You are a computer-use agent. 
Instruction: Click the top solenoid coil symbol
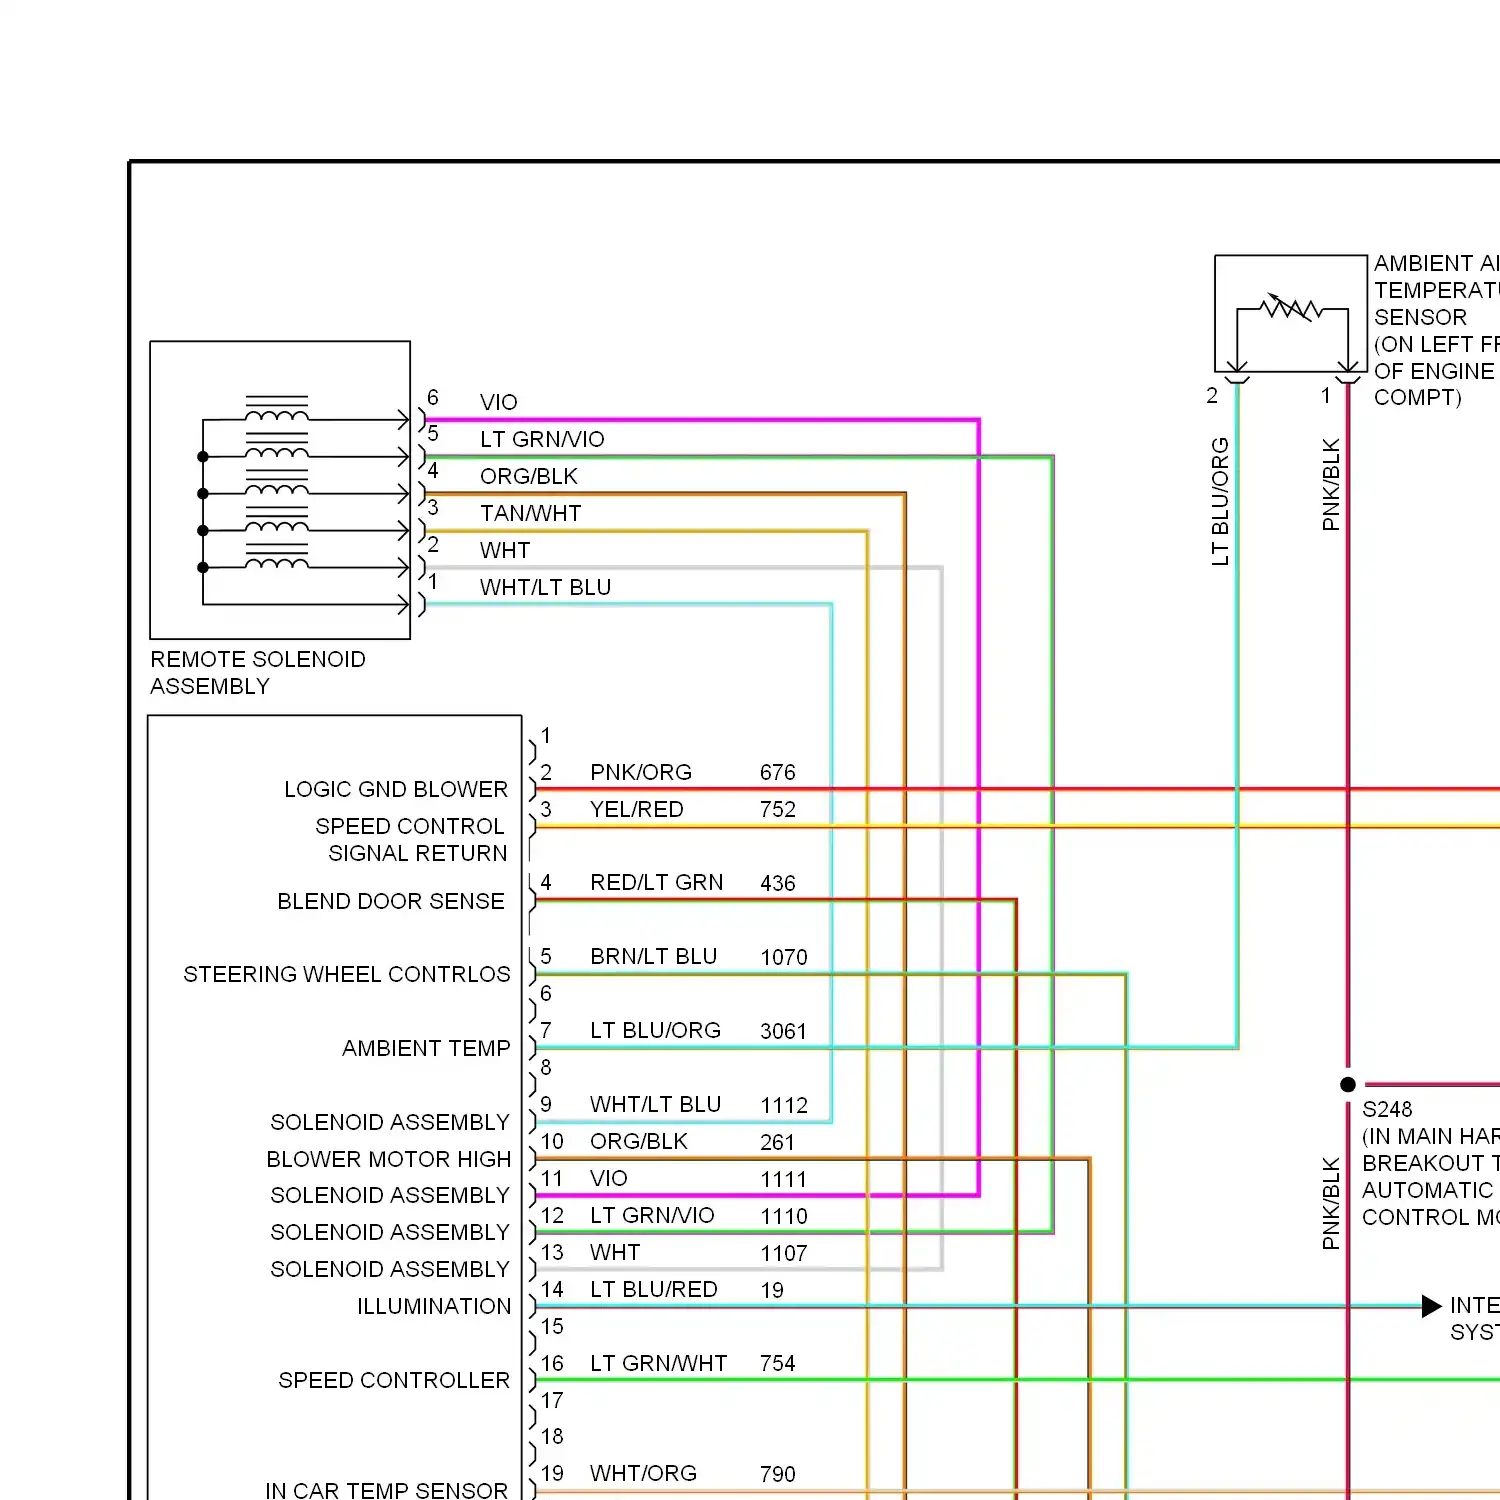[277, 409]
